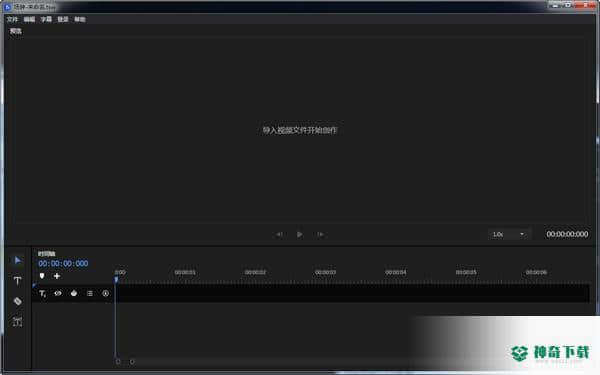Click the plus add track icon

57,276
